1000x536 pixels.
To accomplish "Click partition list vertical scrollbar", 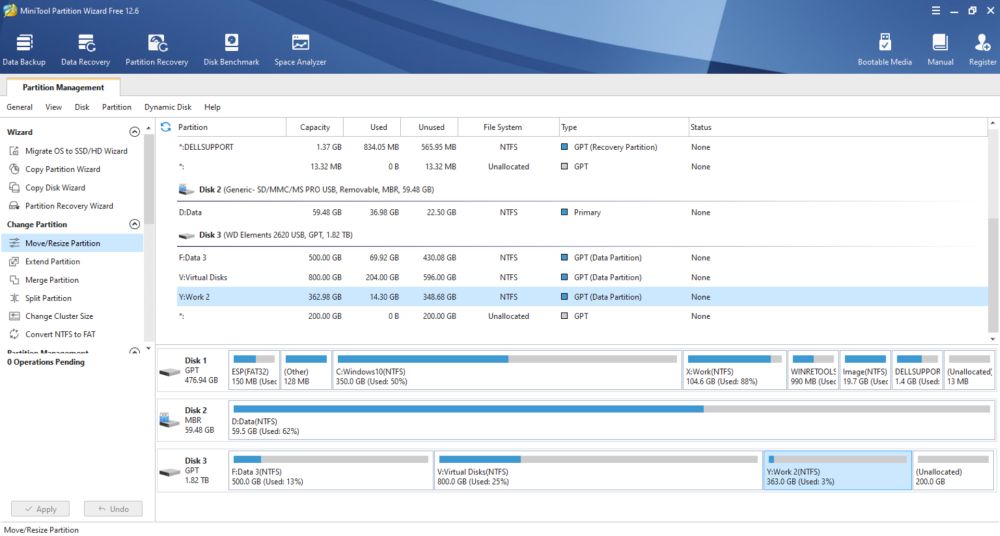I will 992,275.
